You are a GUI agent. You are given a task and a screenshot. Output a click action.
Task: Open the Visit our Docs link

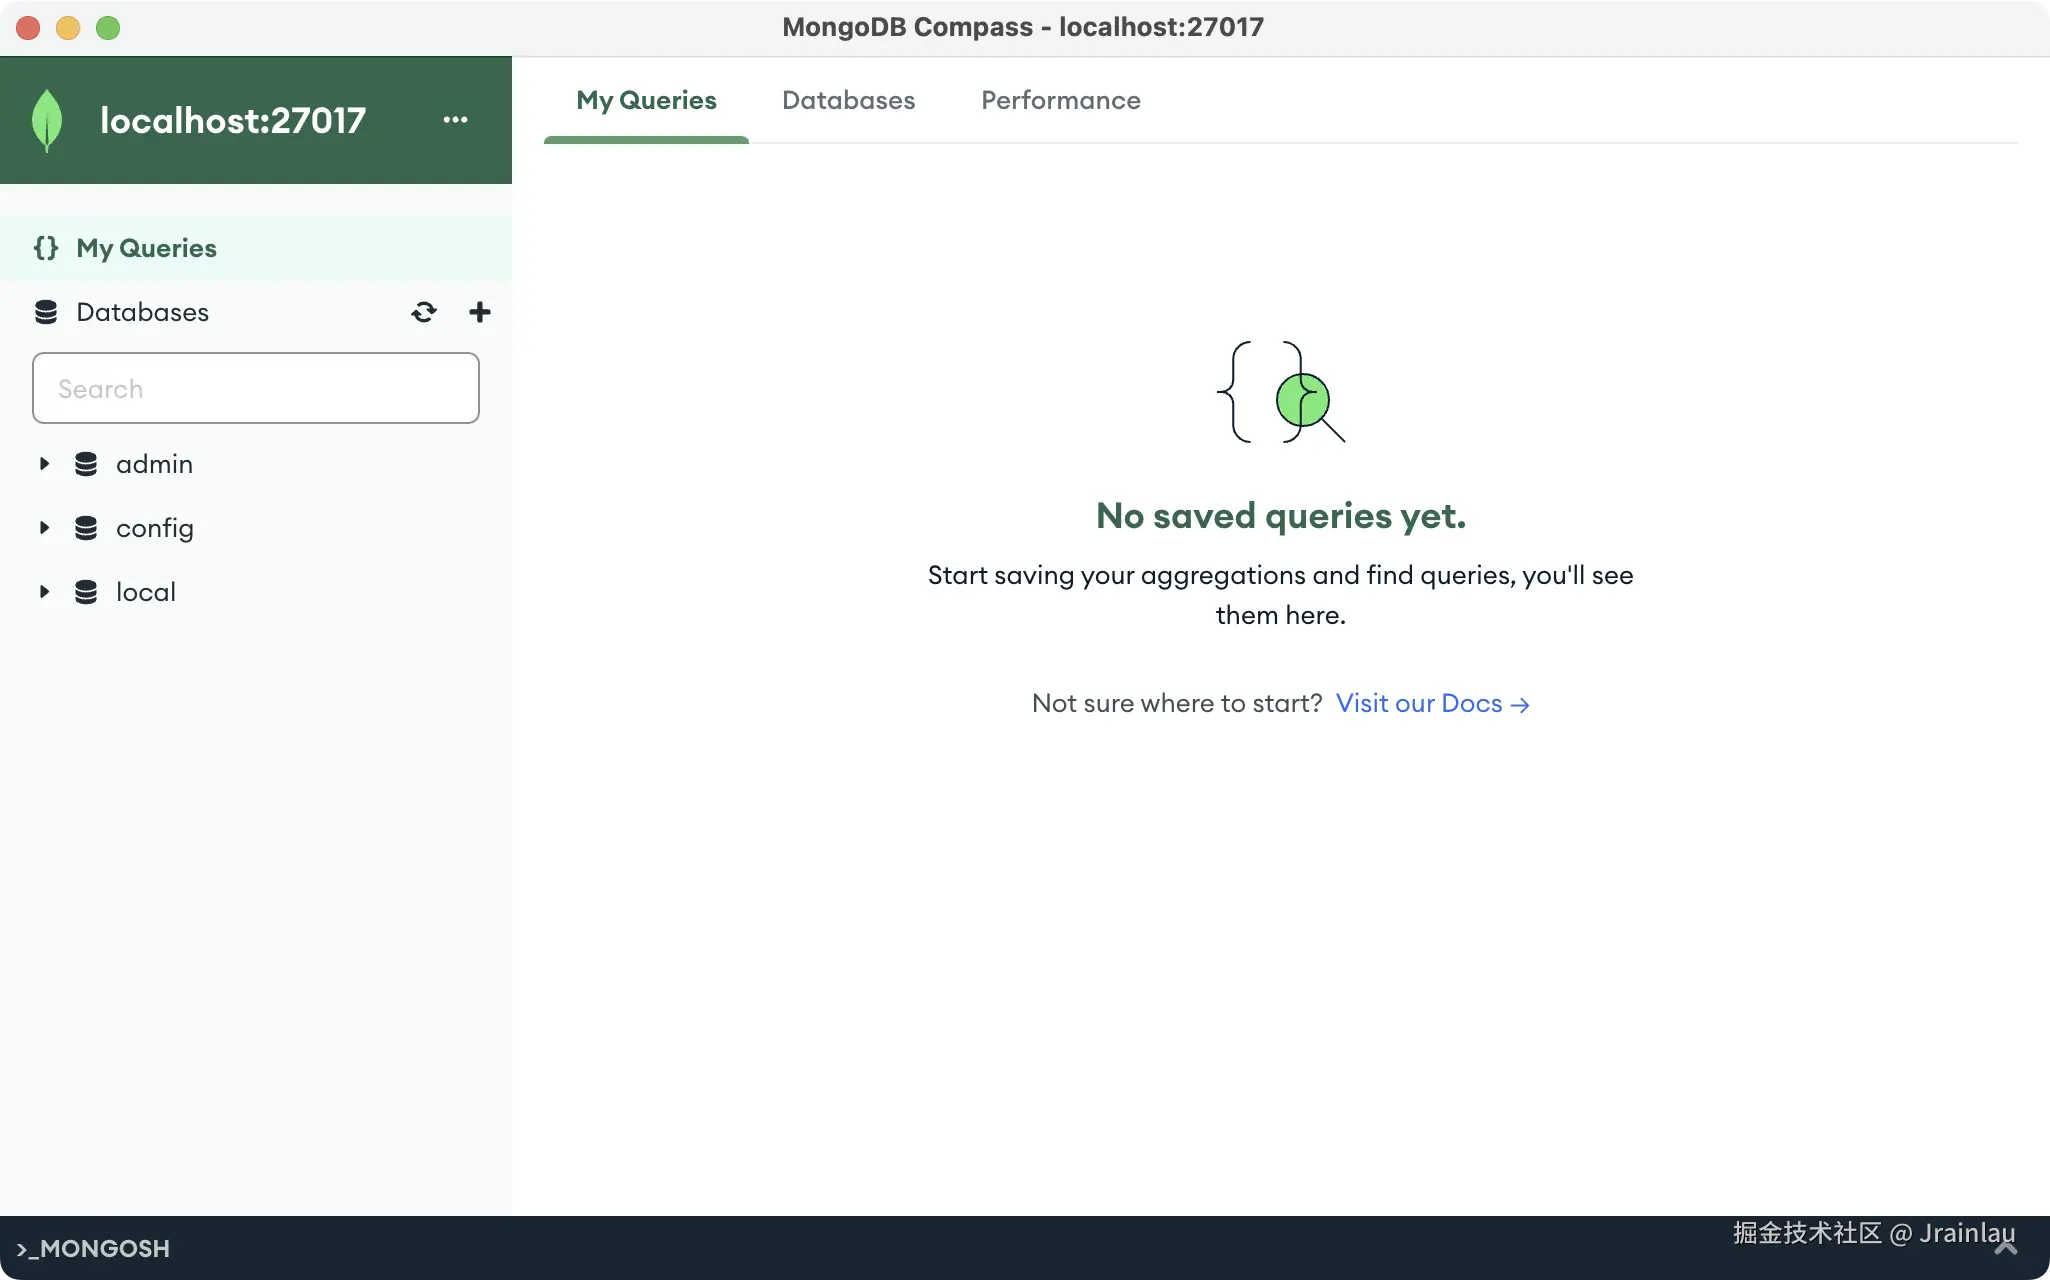[1432, 704]
